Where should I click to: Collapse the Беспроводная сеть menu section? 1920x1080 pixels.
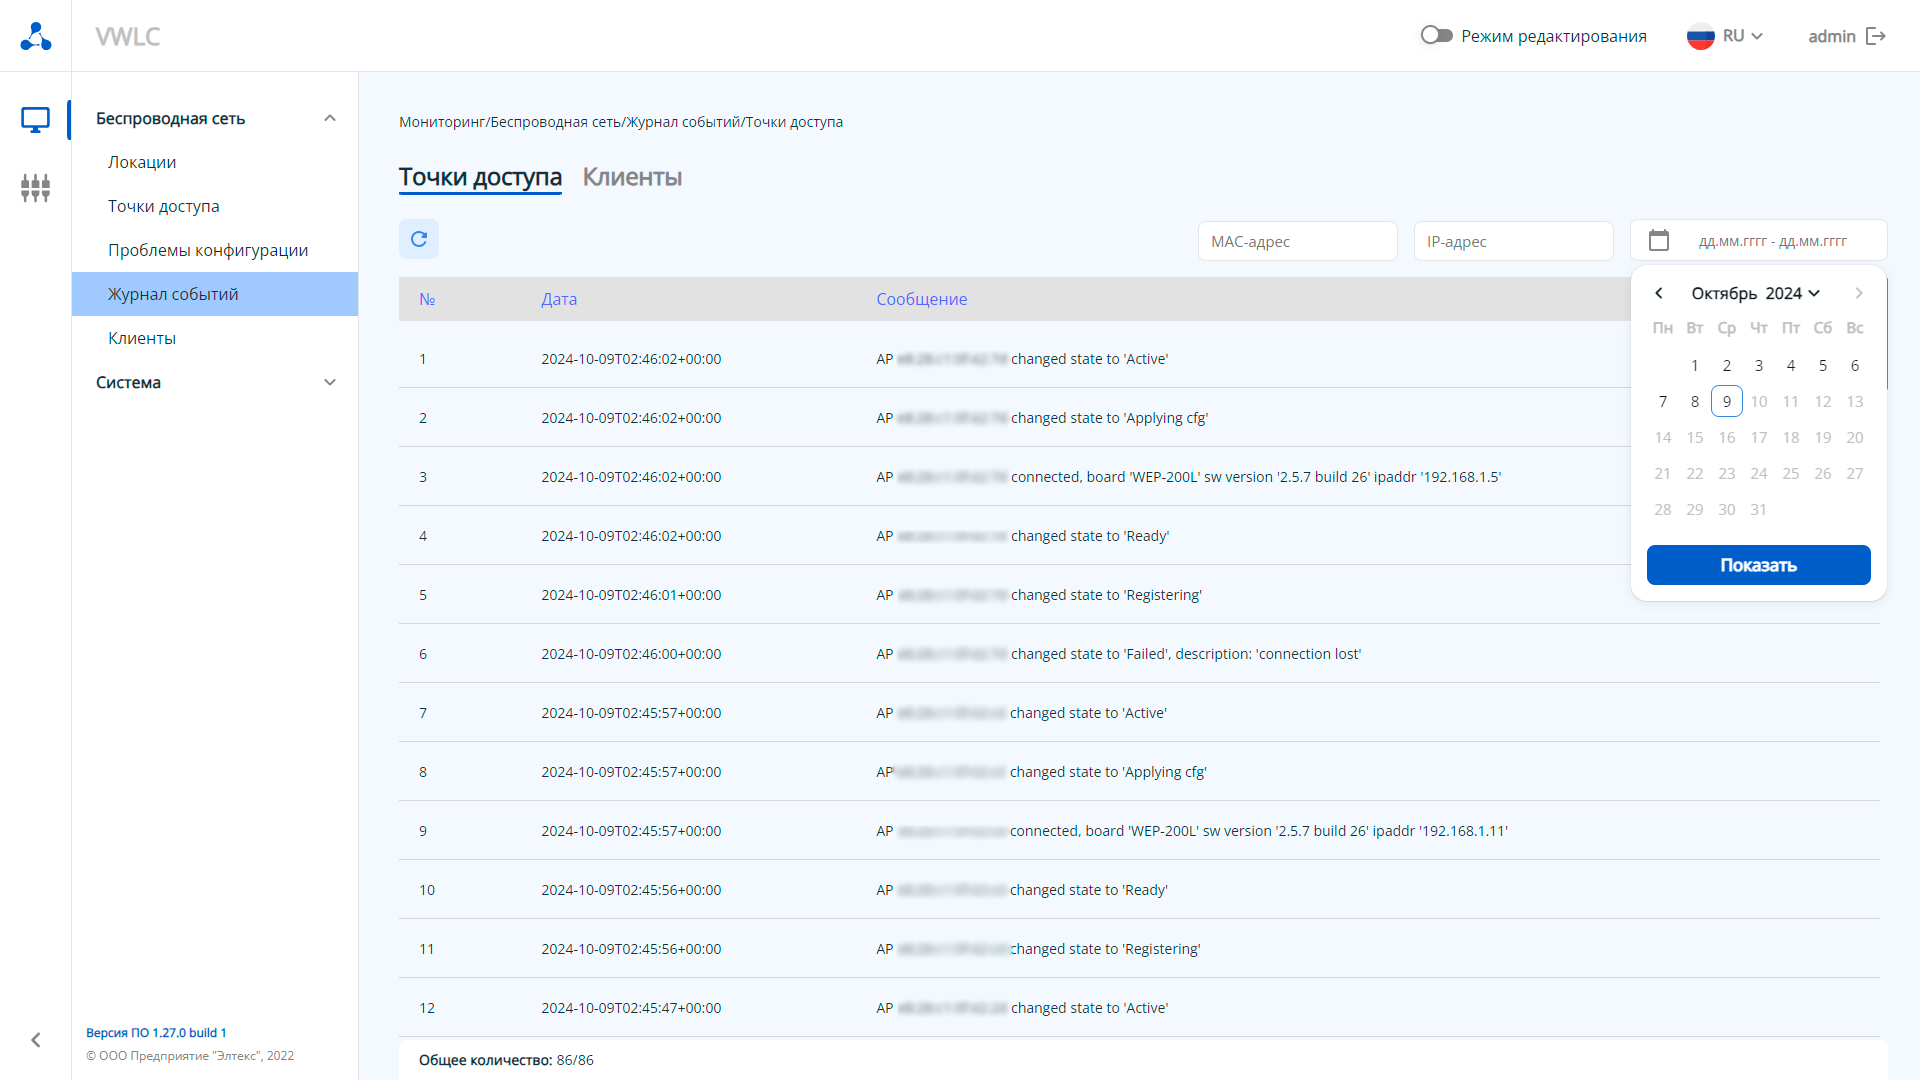tap(330, 118)
